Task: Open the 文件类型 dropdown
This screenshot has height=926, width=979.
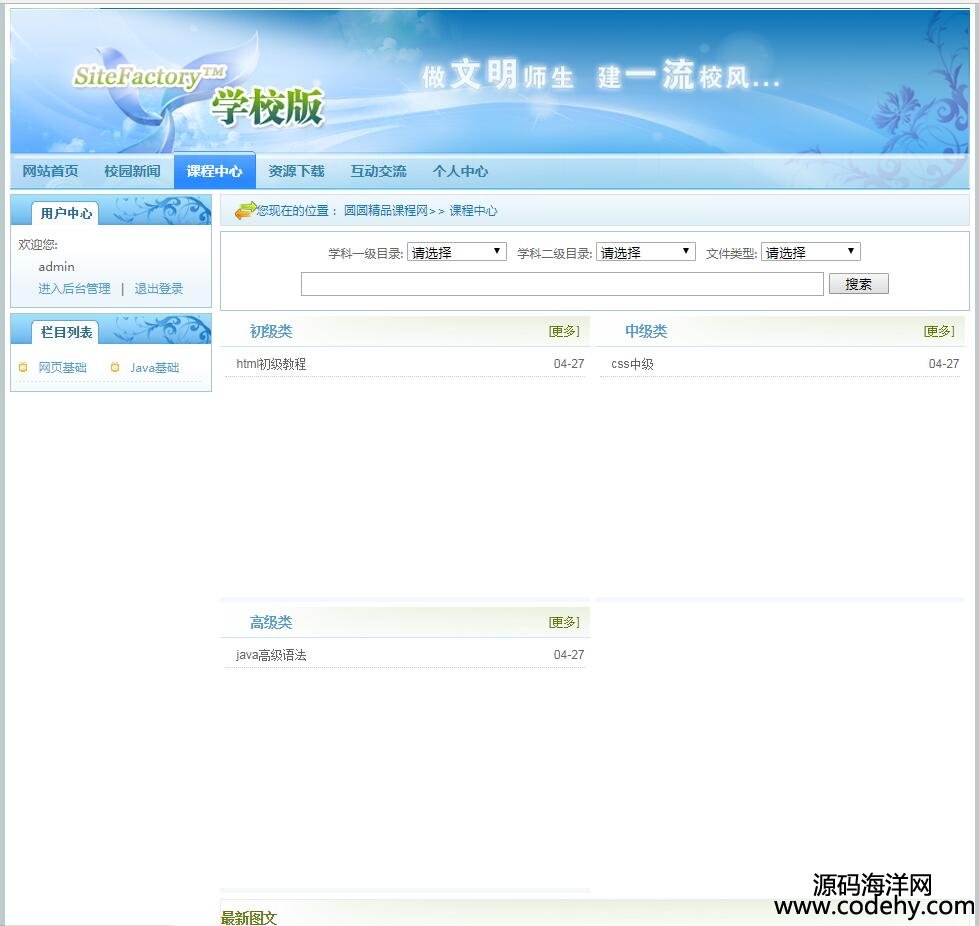Action: pyautogui.click(x=810, y=252)
